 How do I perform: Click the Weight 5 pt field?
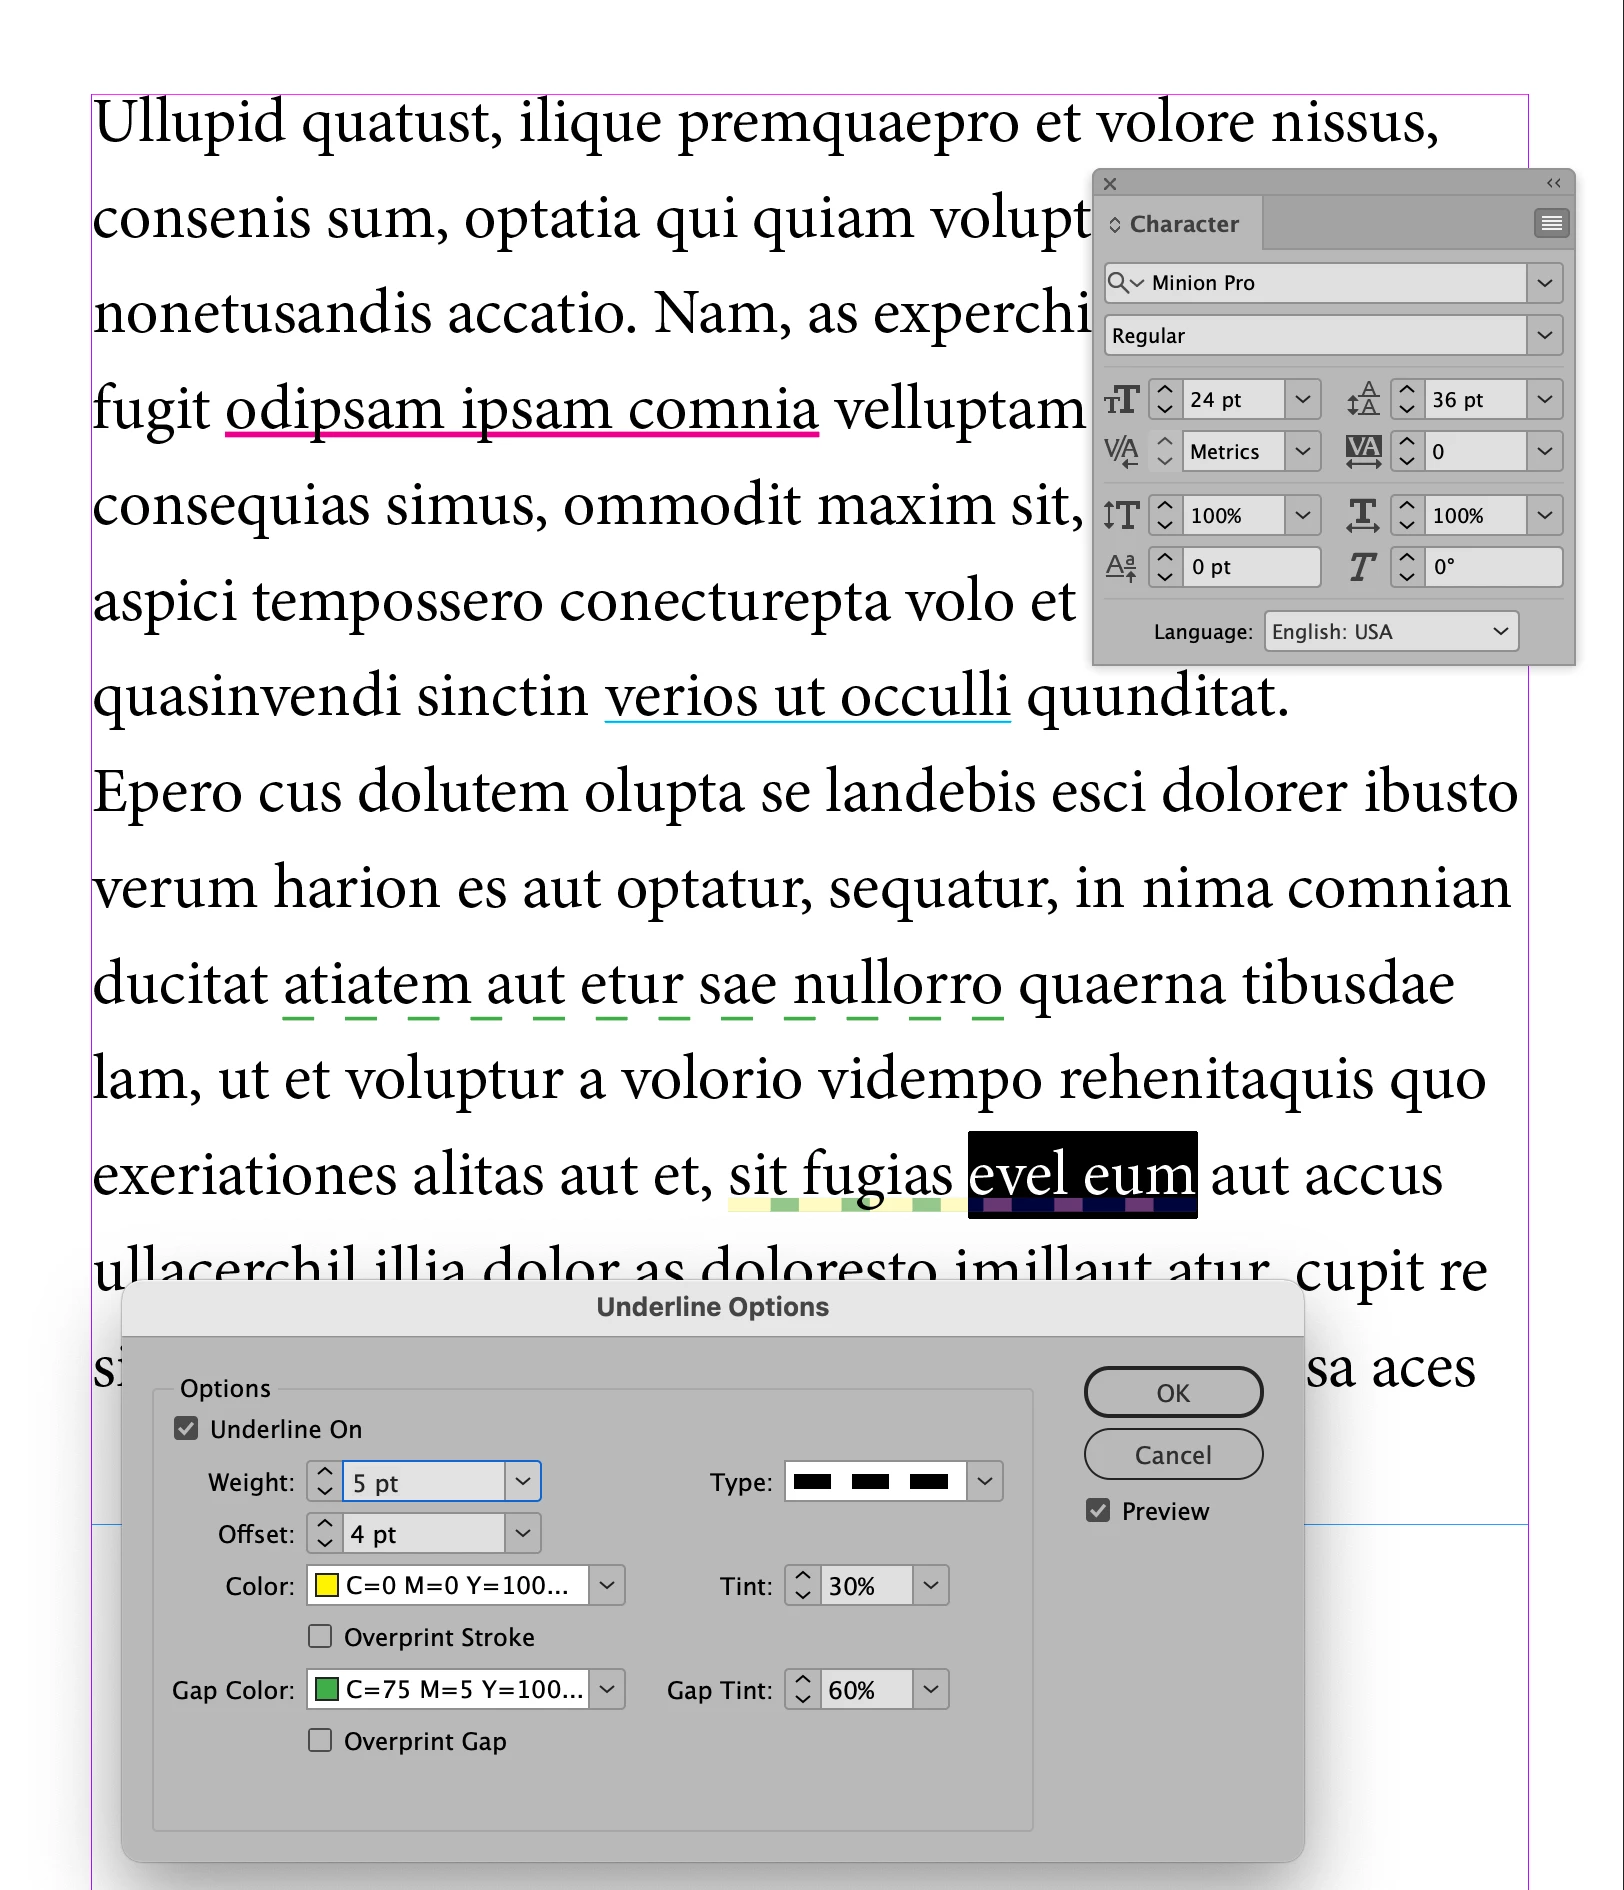424,1482
